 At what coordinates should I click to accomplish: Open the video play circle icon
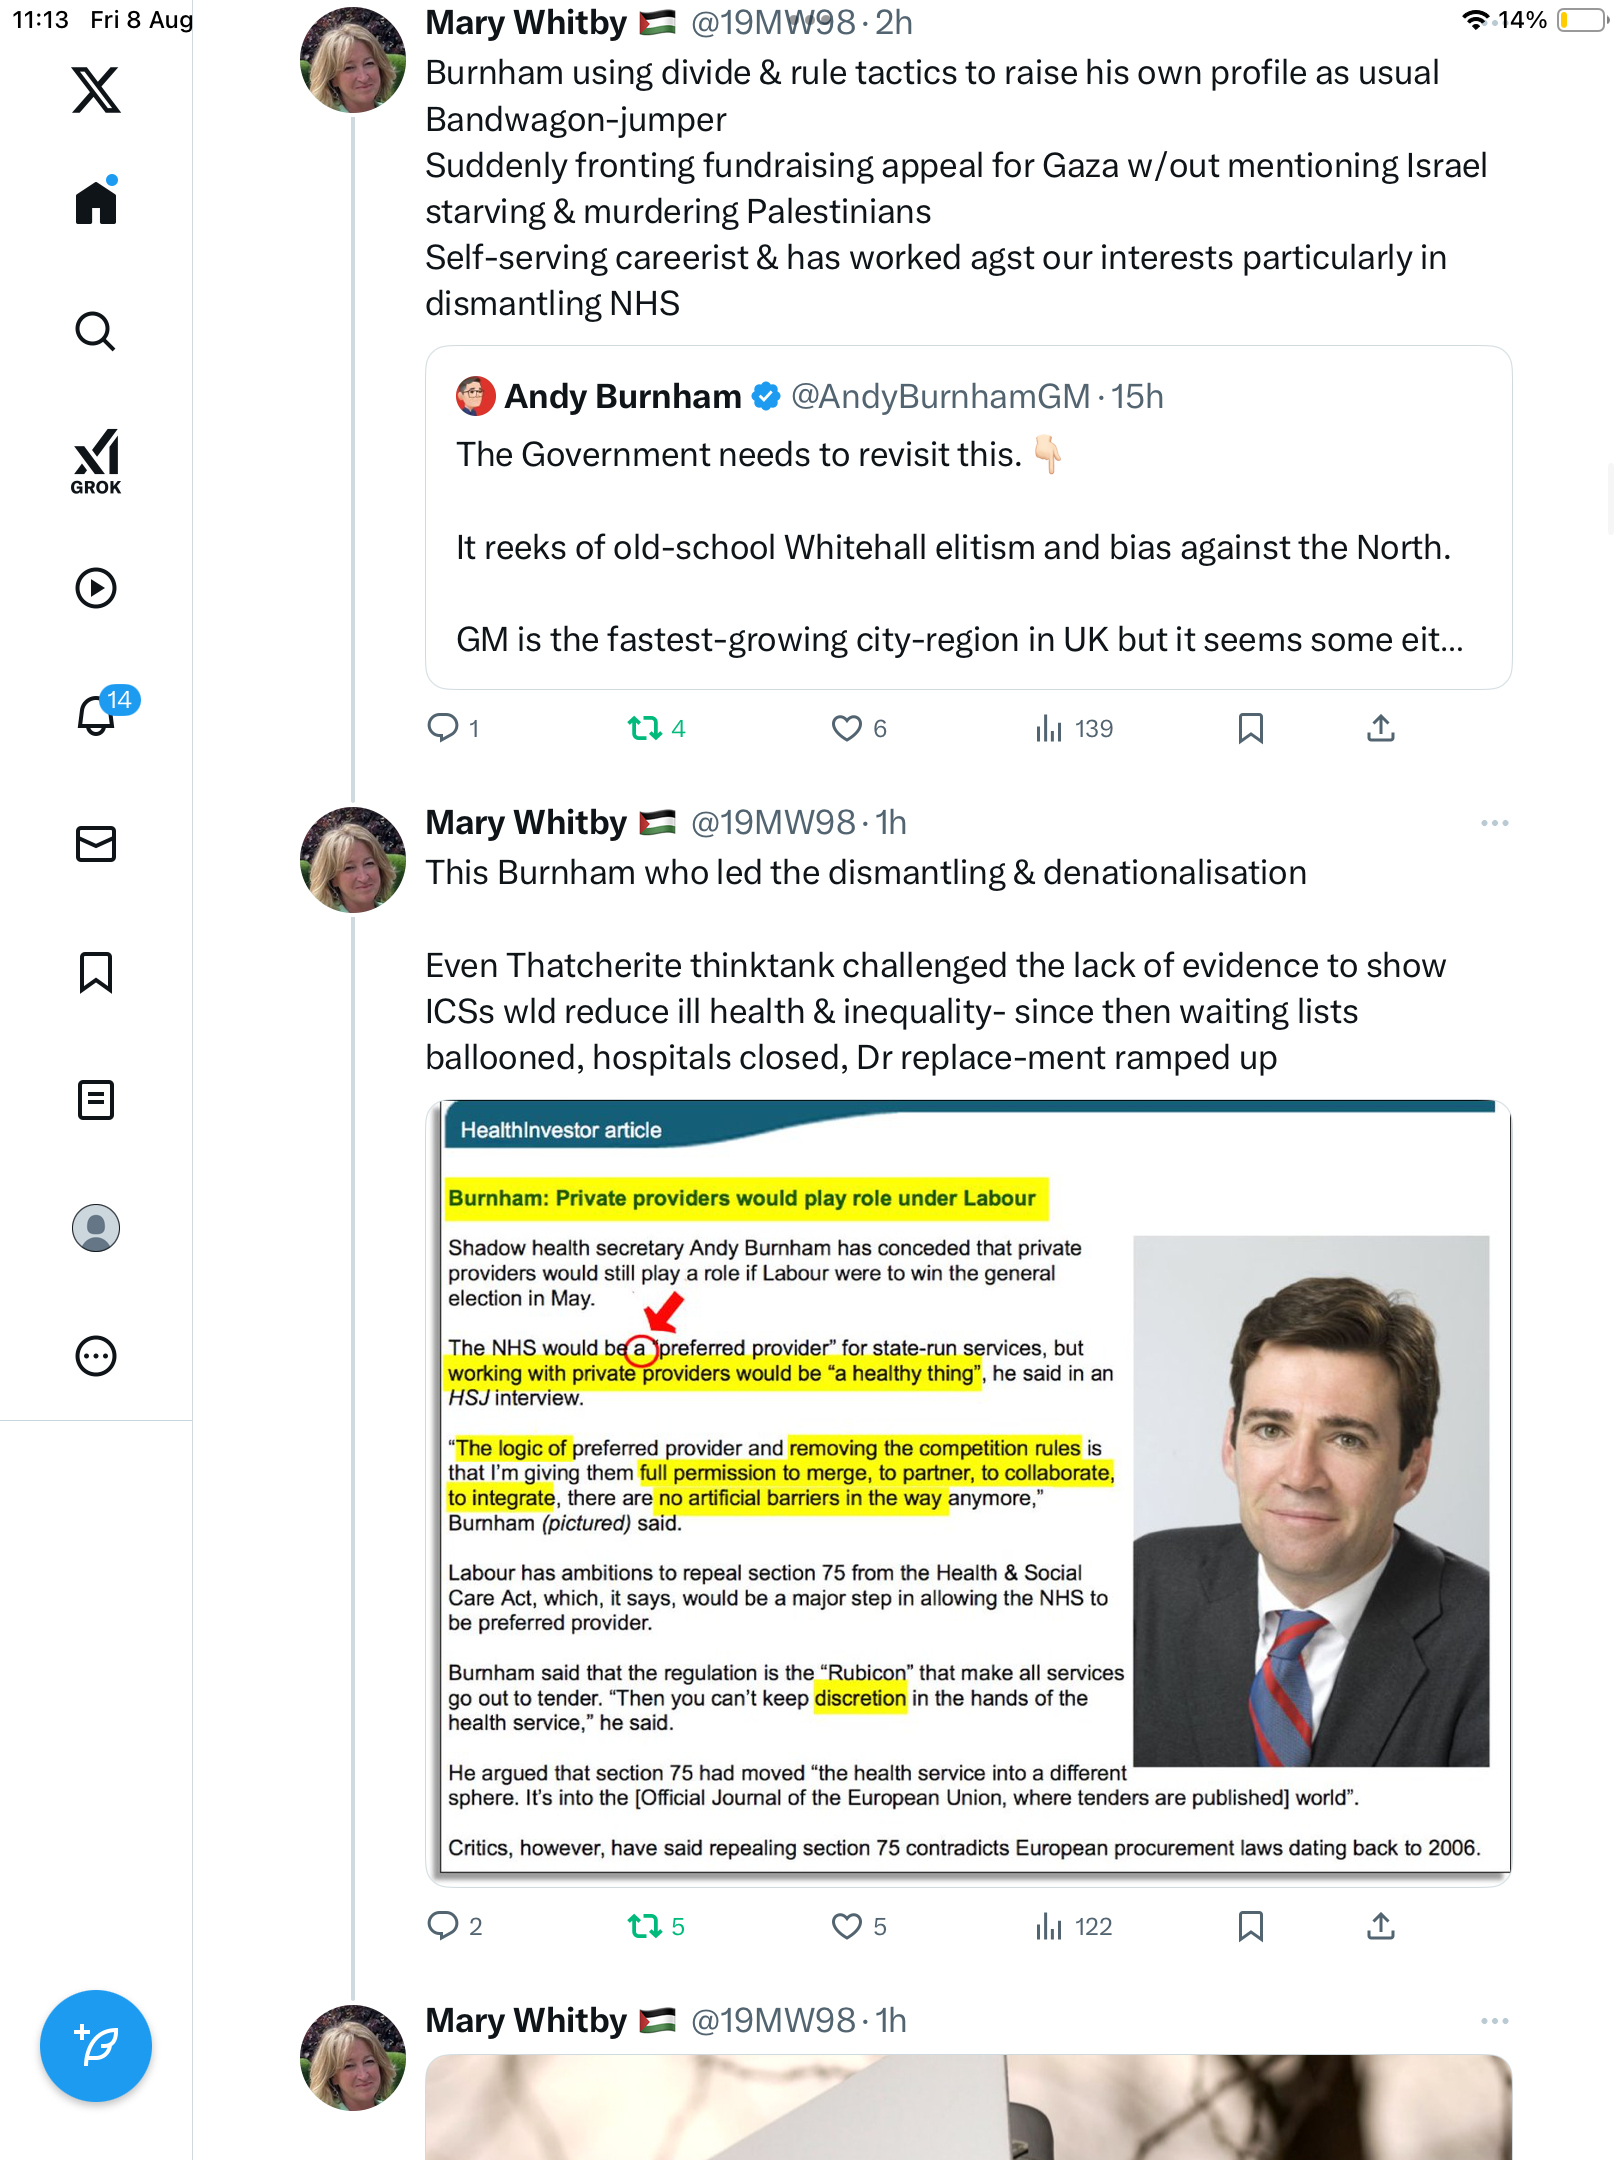(x=96, y=588)
